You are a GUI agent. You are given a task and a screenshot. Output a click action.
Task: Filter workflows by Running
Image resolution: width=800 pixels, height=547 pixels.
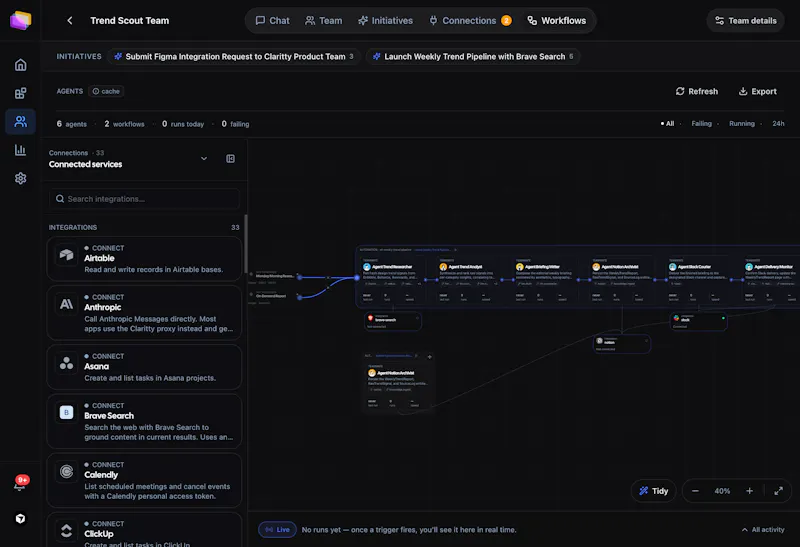click(x=742, y=123)
